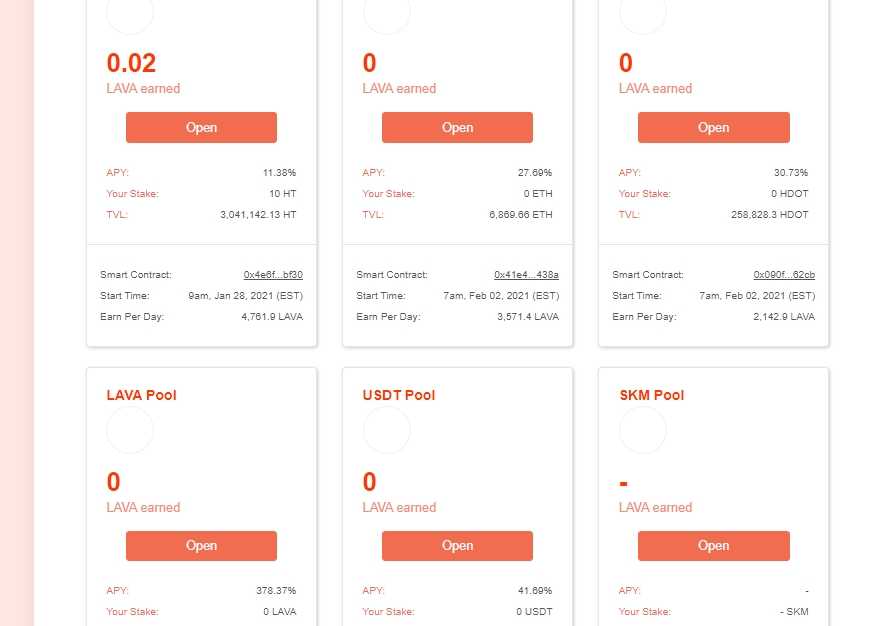The width and height of the screenshot is (890, 626).
Task: Click the circular icon atop the HT pool card
Action: coord(130,14)
